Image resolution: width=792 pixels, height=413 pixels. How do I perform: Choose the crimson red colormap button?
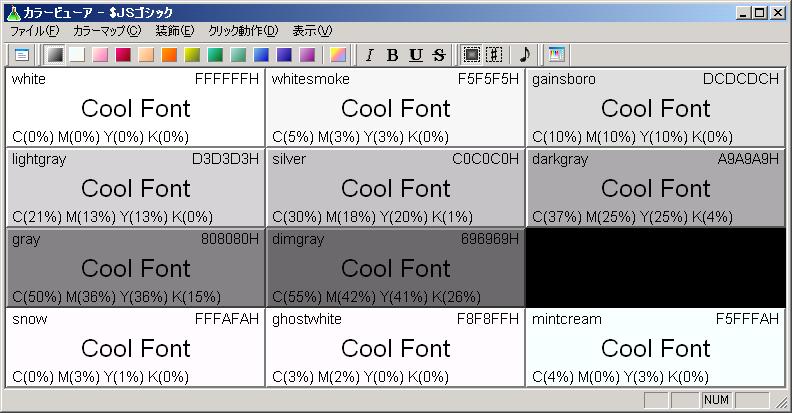tap(123, 55)
